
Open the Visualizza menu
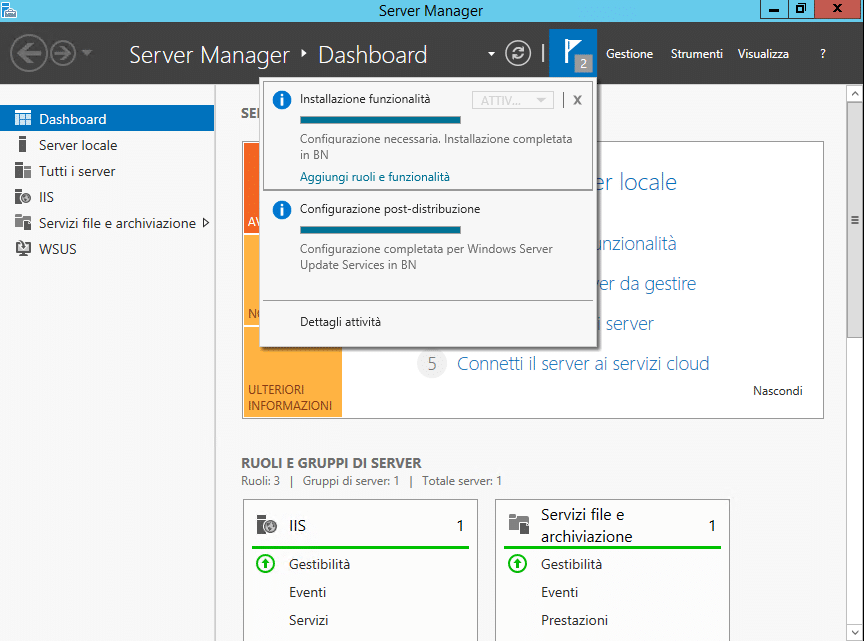(x=763, y=54)
